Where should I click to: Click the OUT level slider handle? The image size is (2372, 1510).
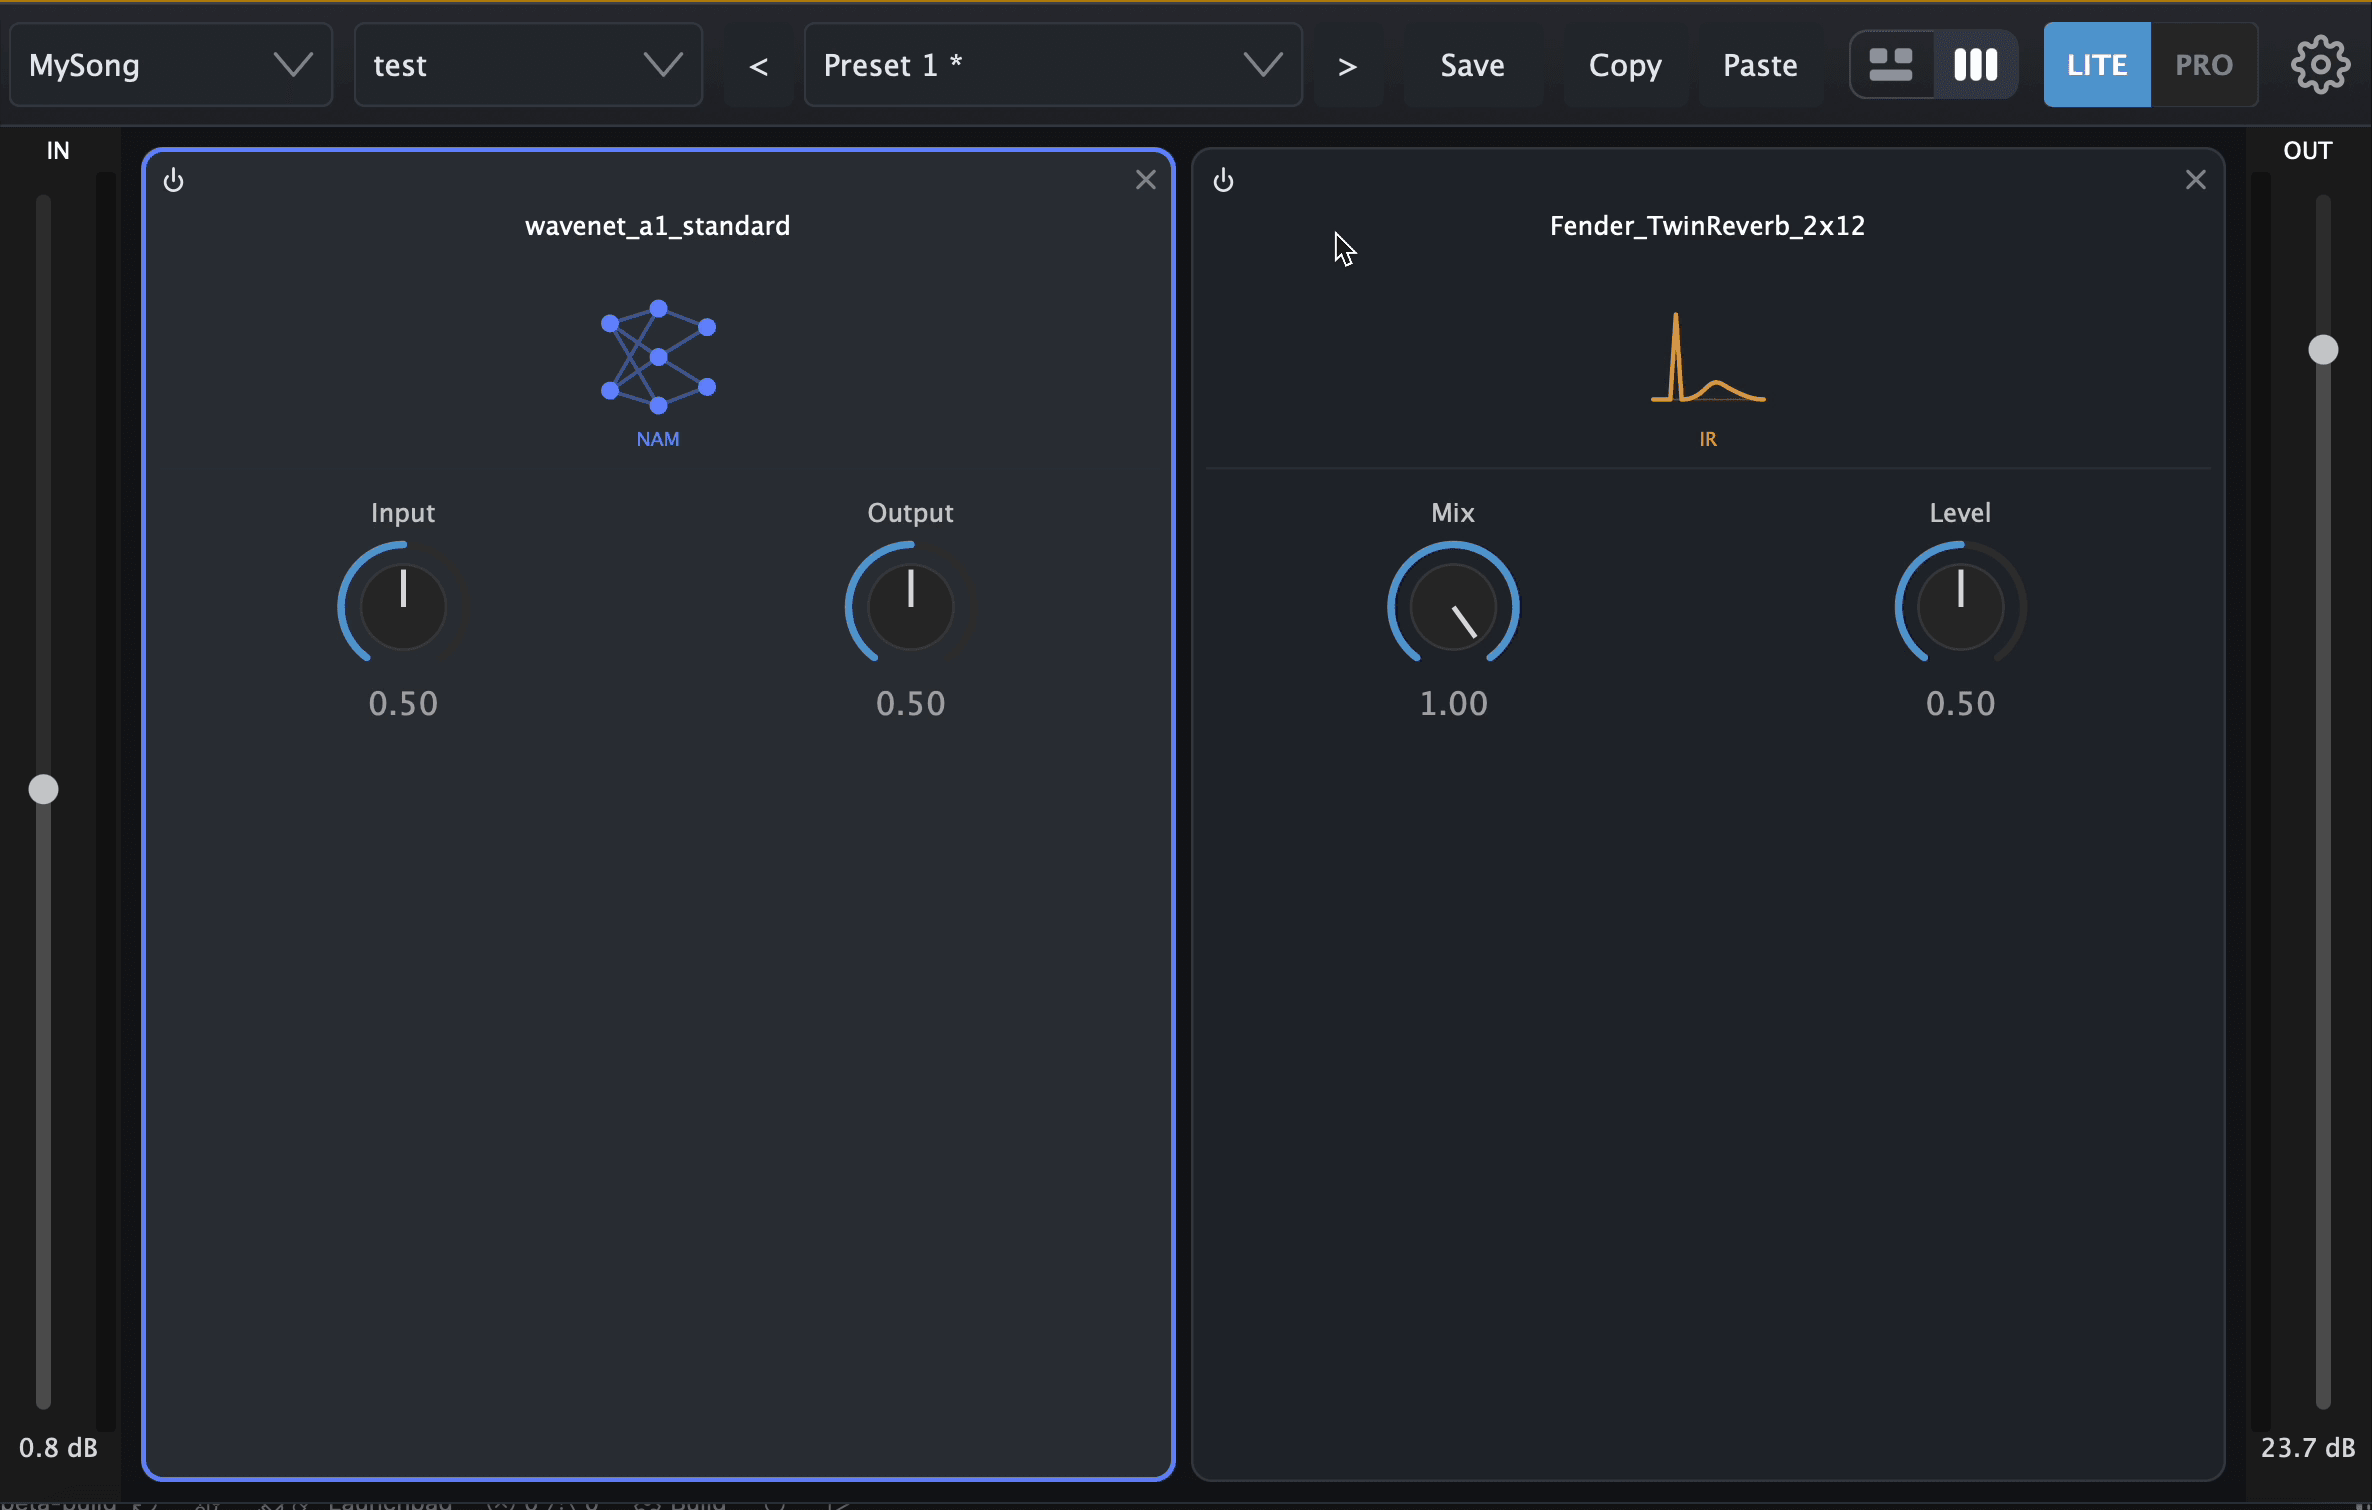[x=2322, y=350]
